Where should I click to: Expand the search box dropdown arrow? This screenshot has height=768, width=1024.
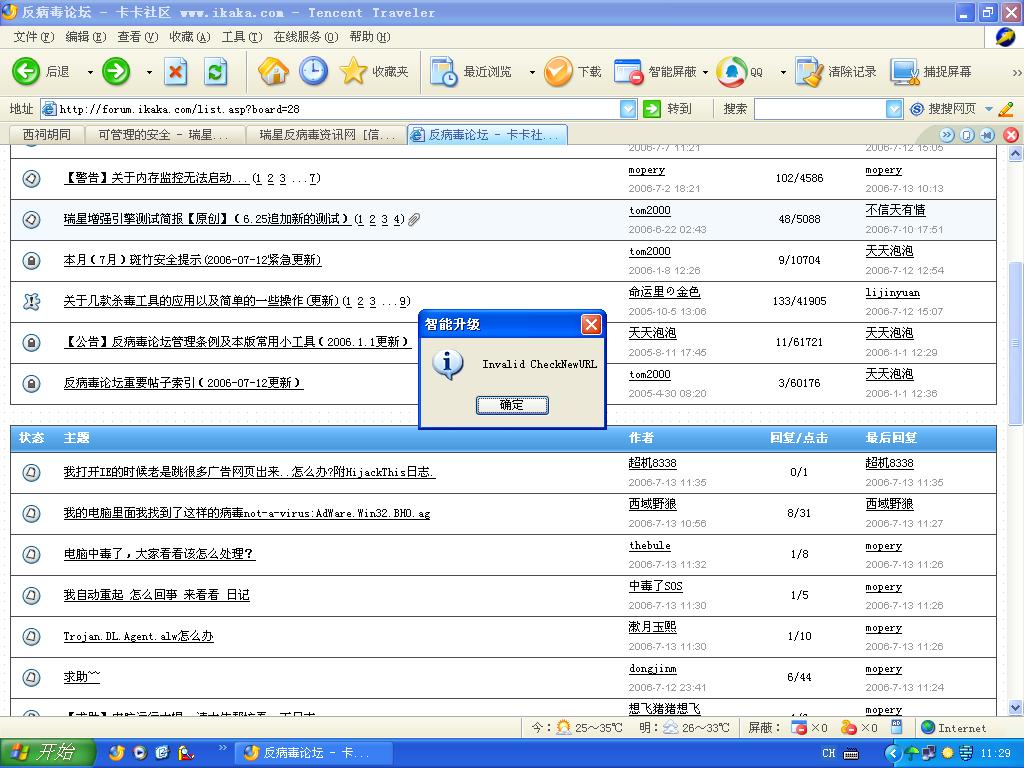pyautogui.click(x=894, y=109)
